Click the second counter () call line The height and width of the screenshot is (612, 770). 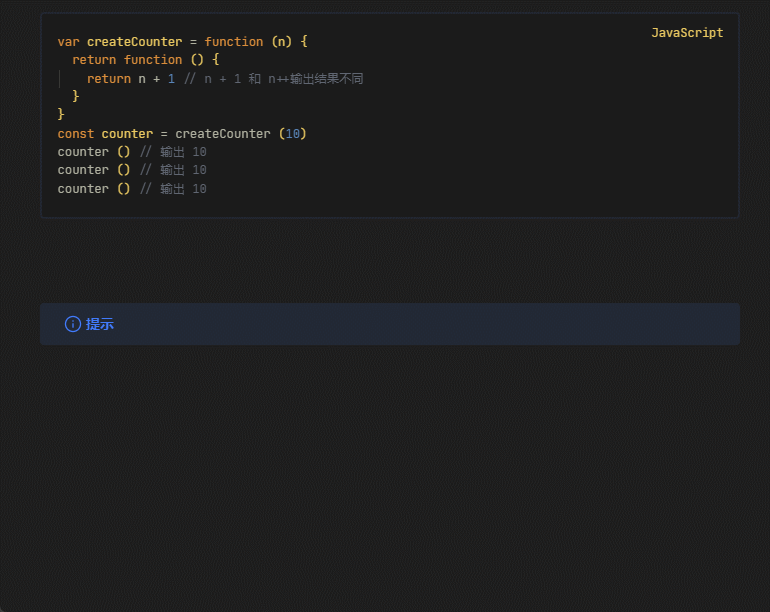coord(94,170)
